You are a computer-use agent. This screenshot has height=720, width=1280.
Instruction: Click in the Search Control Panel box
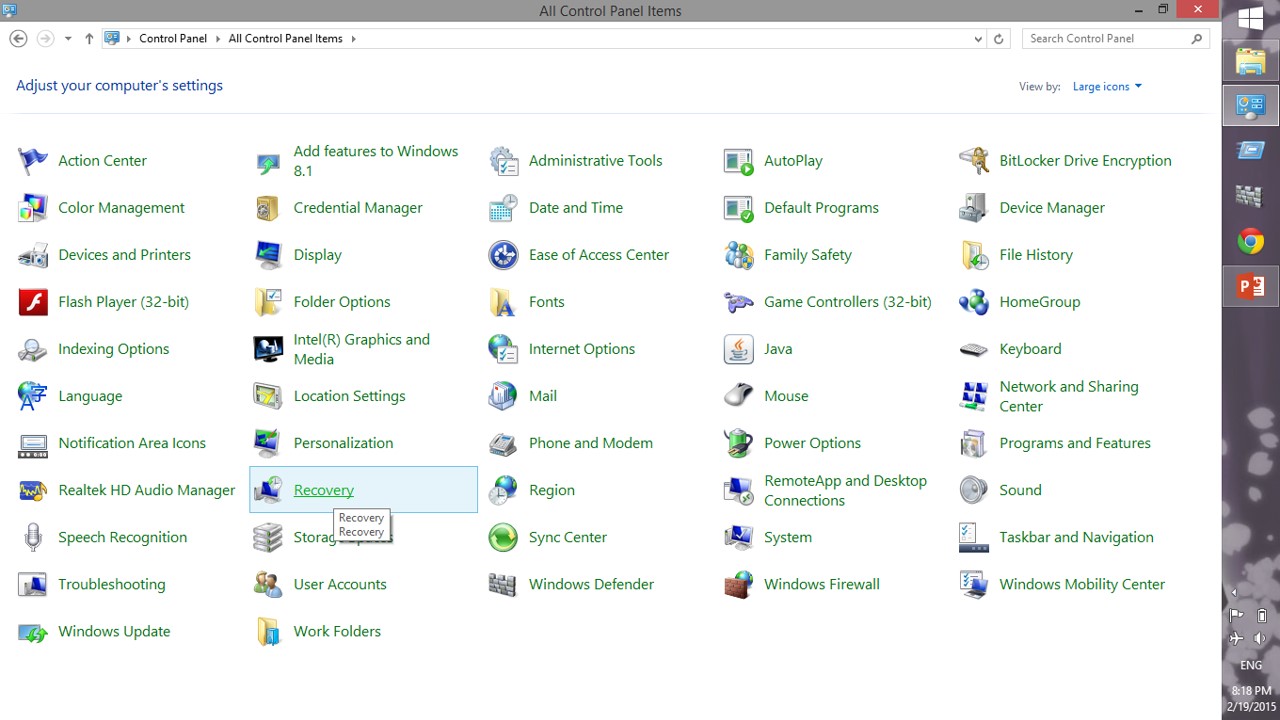(x=1105, y=39)
